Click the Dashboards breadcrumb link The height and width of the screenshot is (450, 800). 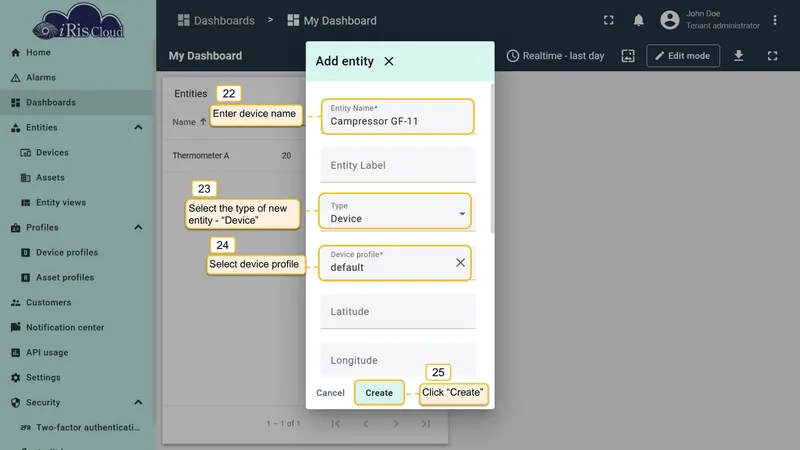pos(216,20)
